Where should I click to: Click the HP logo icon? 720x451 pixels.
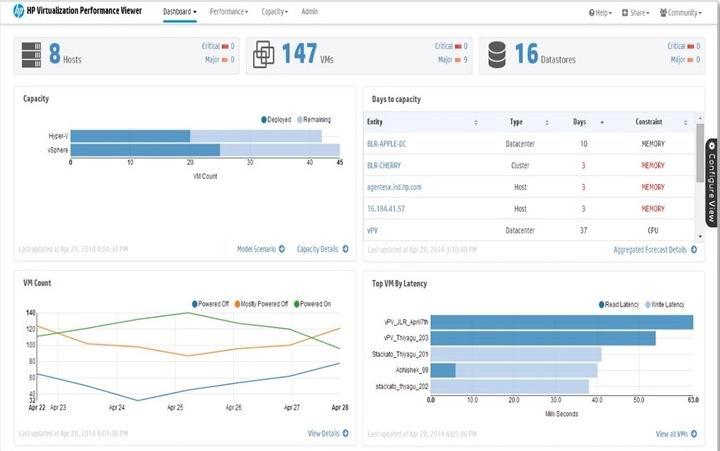point(19,11)
